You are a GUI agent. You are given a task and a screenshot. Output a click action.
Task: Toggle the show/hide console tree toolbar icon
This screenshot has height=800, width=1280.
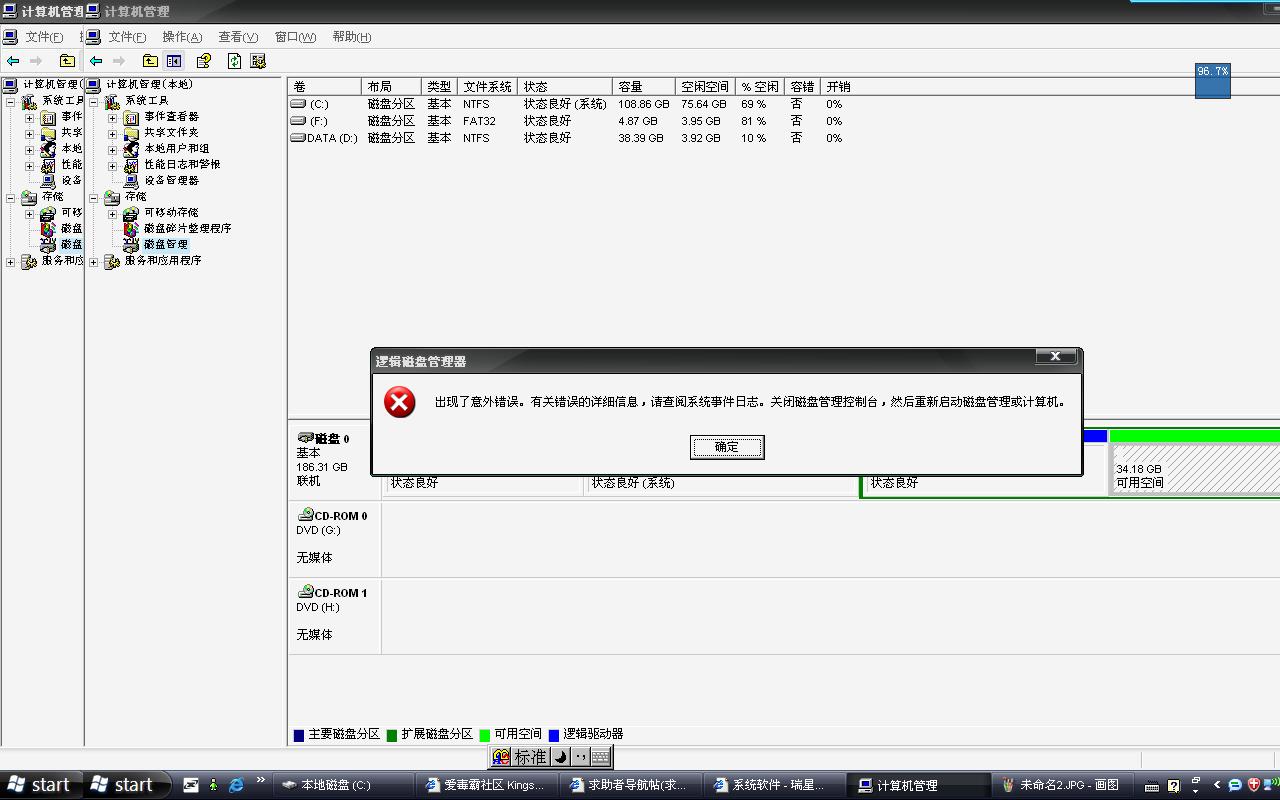pos(174,61)
